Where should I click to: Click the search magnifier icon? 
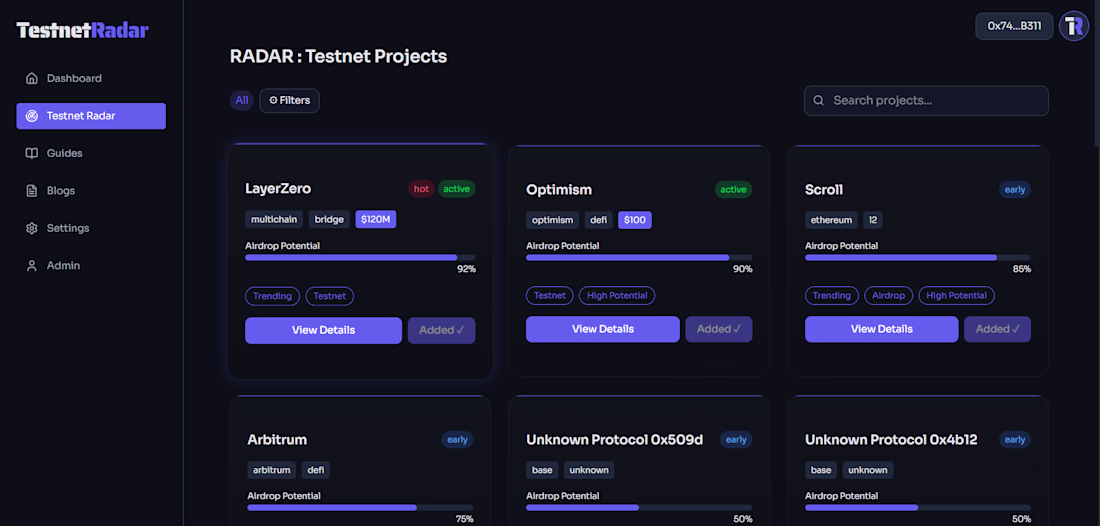pos(818,101)
